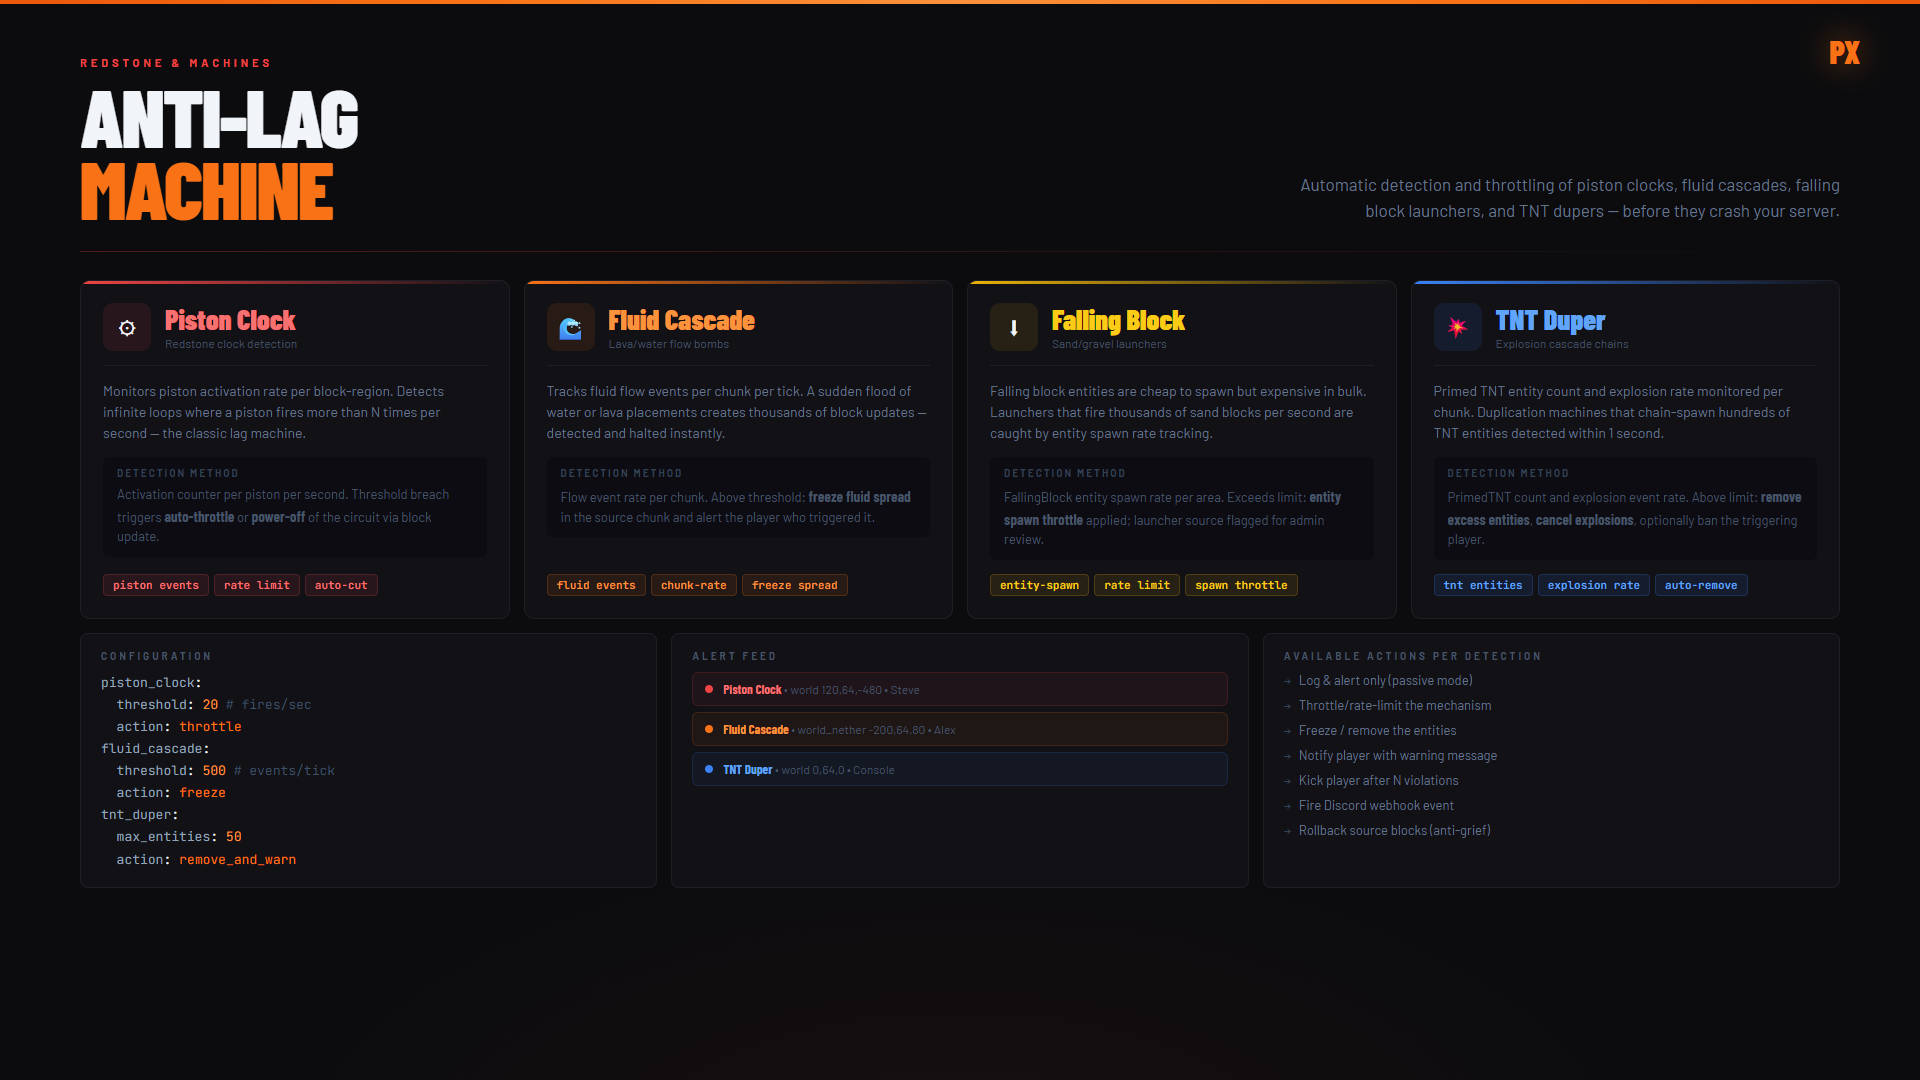Click the '# events/tick' config comment
The width and height of the screenshot is (1920, 1080).
[x=284, y=771]
